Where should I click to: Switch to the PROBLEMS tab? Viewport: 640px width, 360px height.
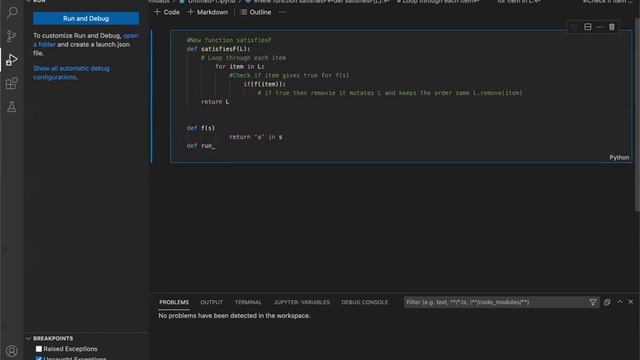coord(174,302)
